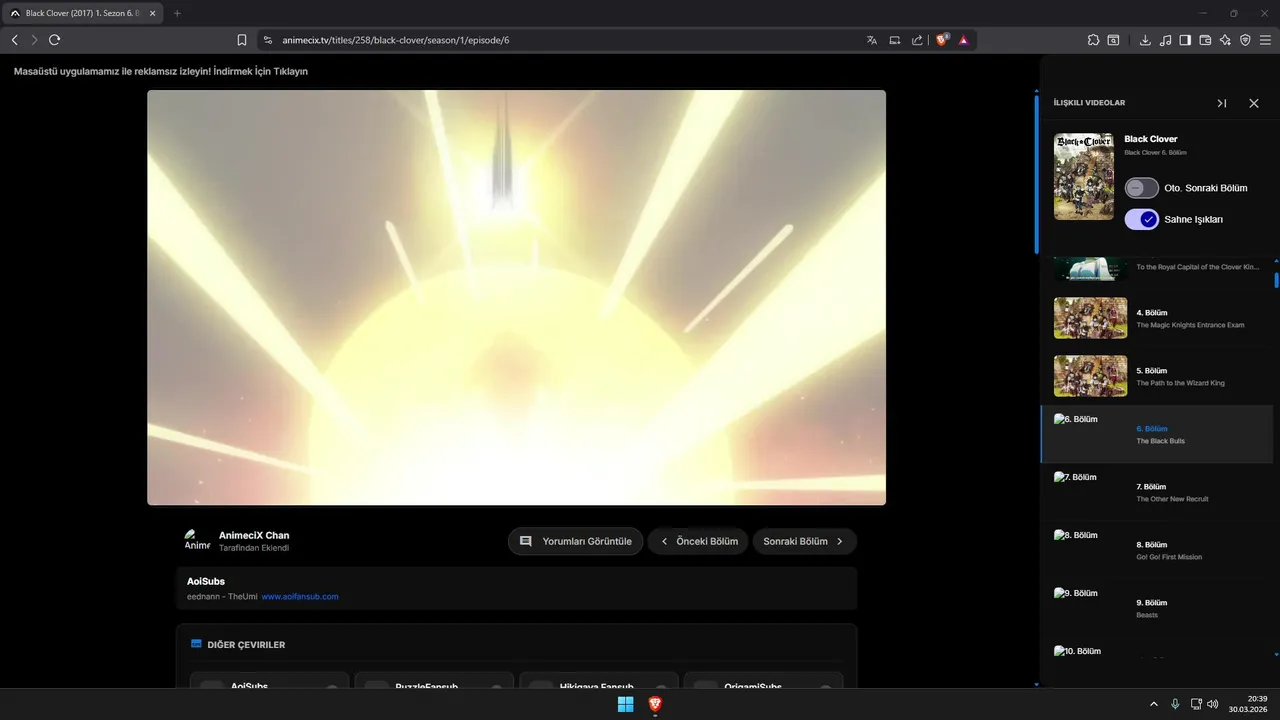Click the address bar URL field
Viewport: 1280px width, 720px height.
tap(560, 40)
